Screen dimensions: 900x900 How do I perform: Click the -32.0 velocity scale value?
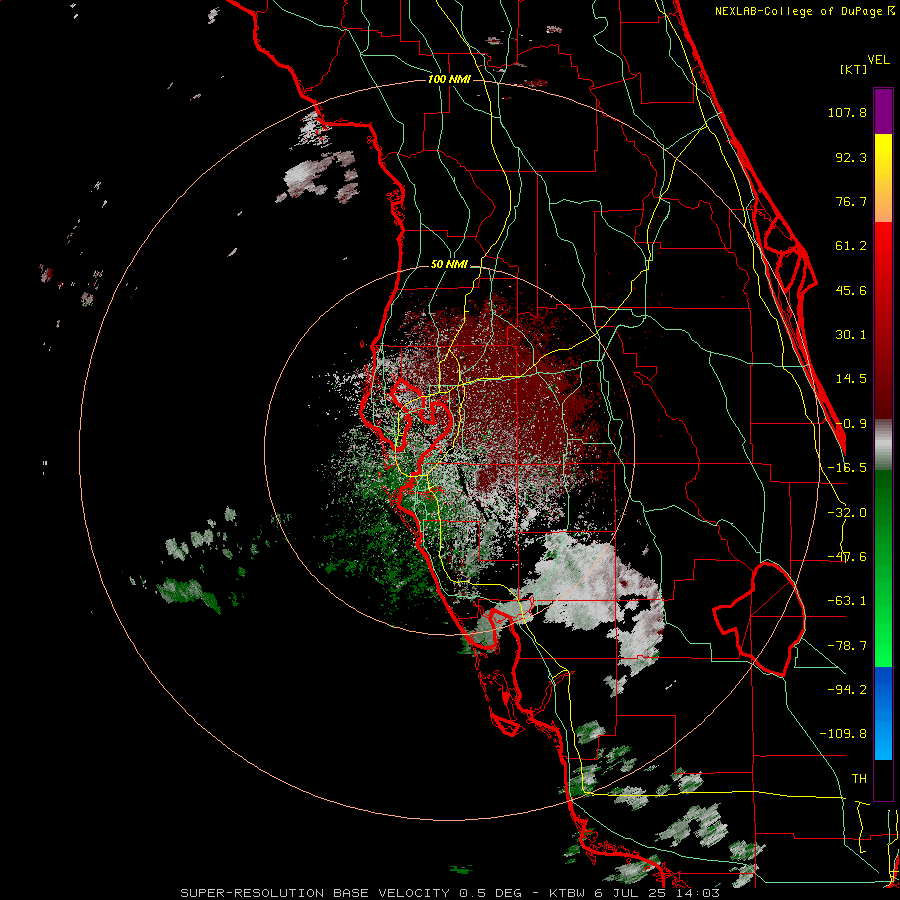click(x=847, y=513)
